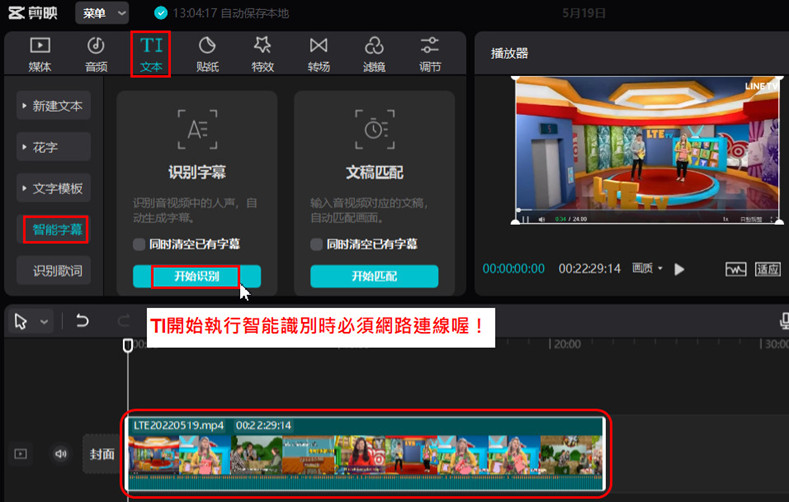Click the 开始识别 button
The image size is (789, 502).
coord(196,276)
